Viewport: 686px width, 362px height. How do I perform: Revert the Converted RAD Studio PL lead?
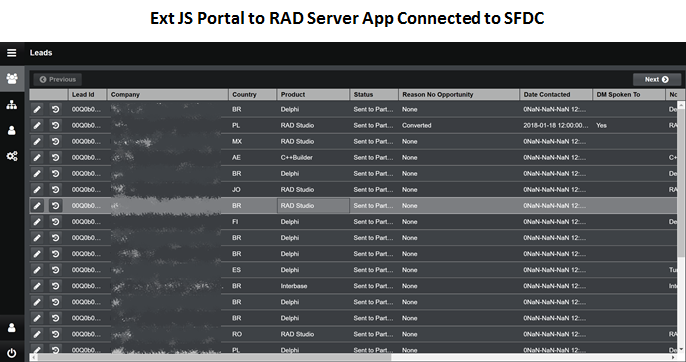click(56, 125)
